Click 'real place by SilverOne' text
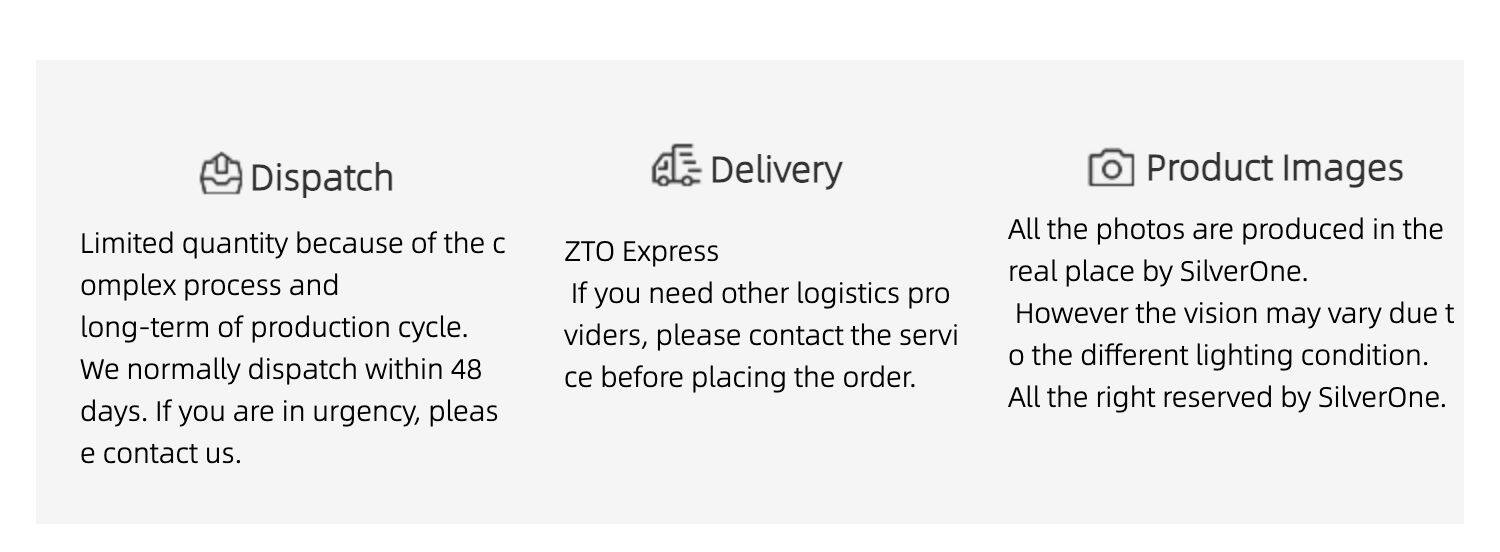Screen dimensions: 1500x552 [x=1157, y=272]
